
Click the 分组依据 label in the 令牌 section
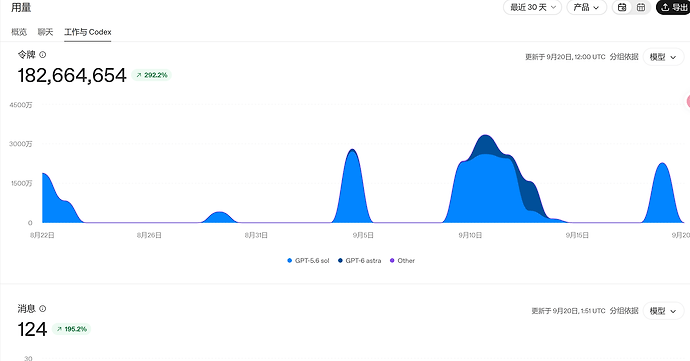coord(624,57)
